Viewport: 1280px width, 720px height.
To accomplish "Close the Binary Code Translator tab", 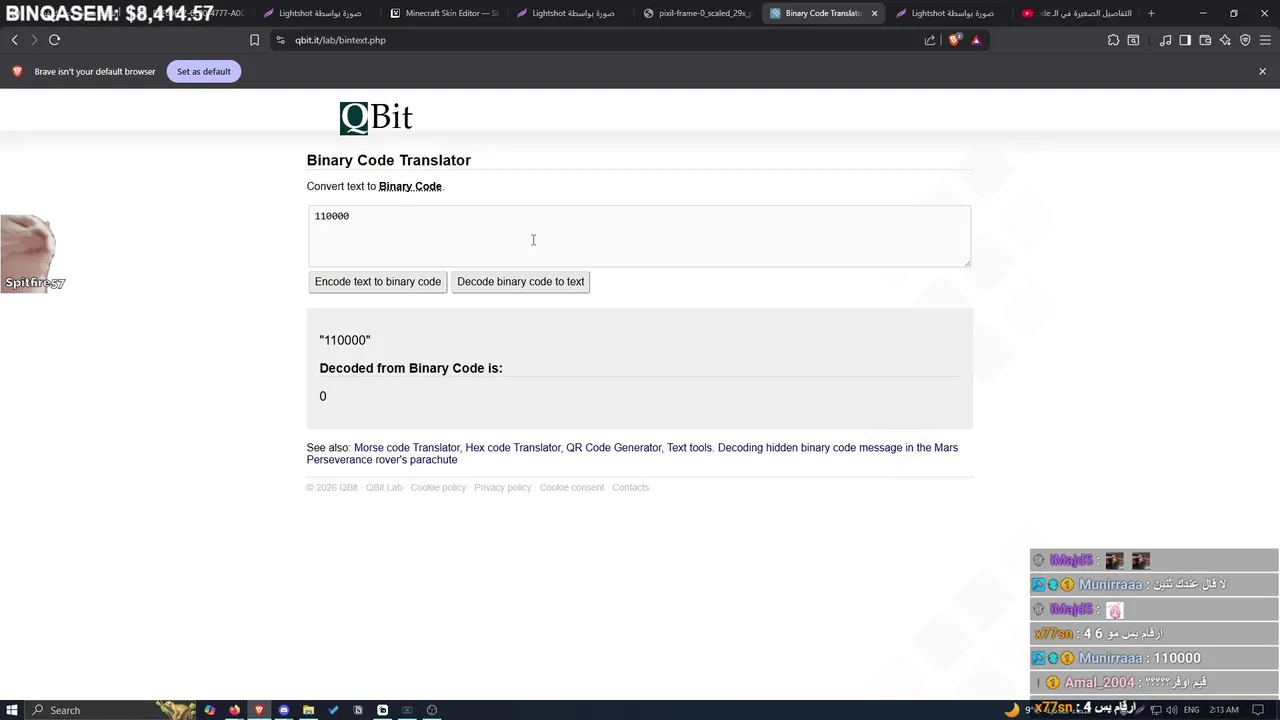I will [875, 13].
